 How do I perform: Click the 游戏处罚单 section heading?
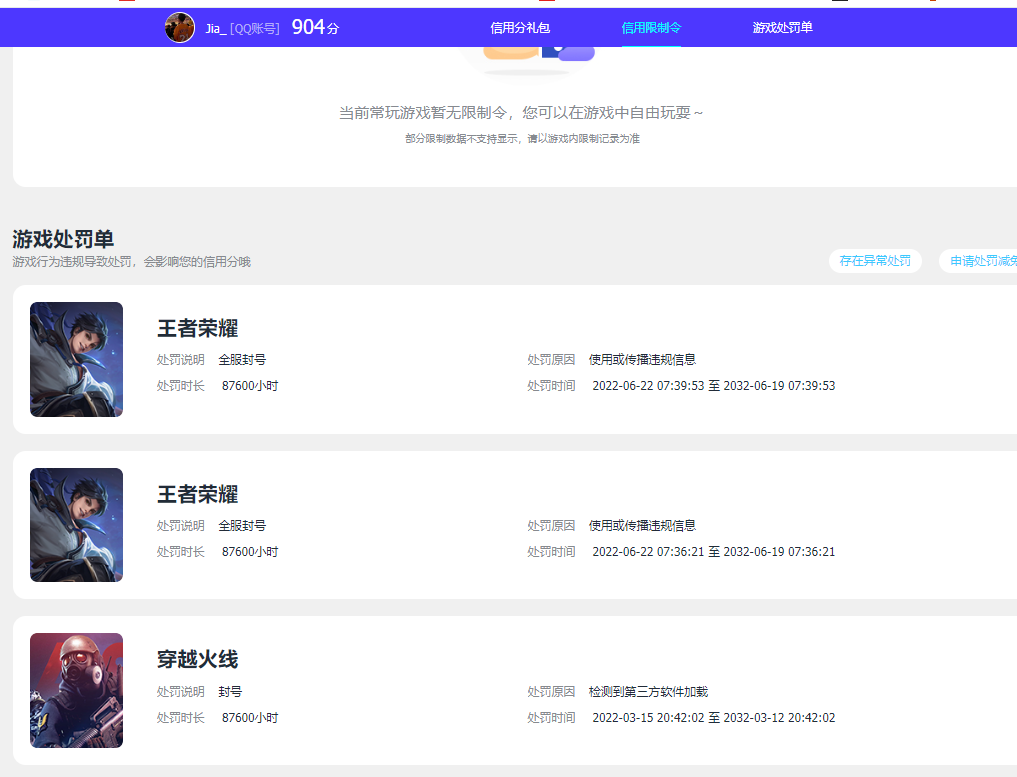63,239
